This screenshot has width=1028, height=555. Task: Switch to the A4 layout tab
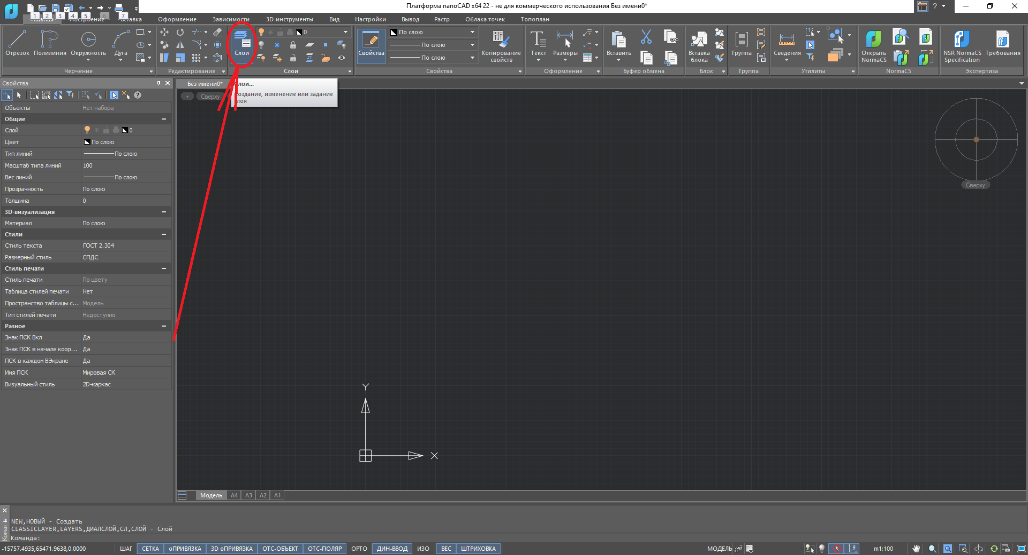(x=234, y=495)
